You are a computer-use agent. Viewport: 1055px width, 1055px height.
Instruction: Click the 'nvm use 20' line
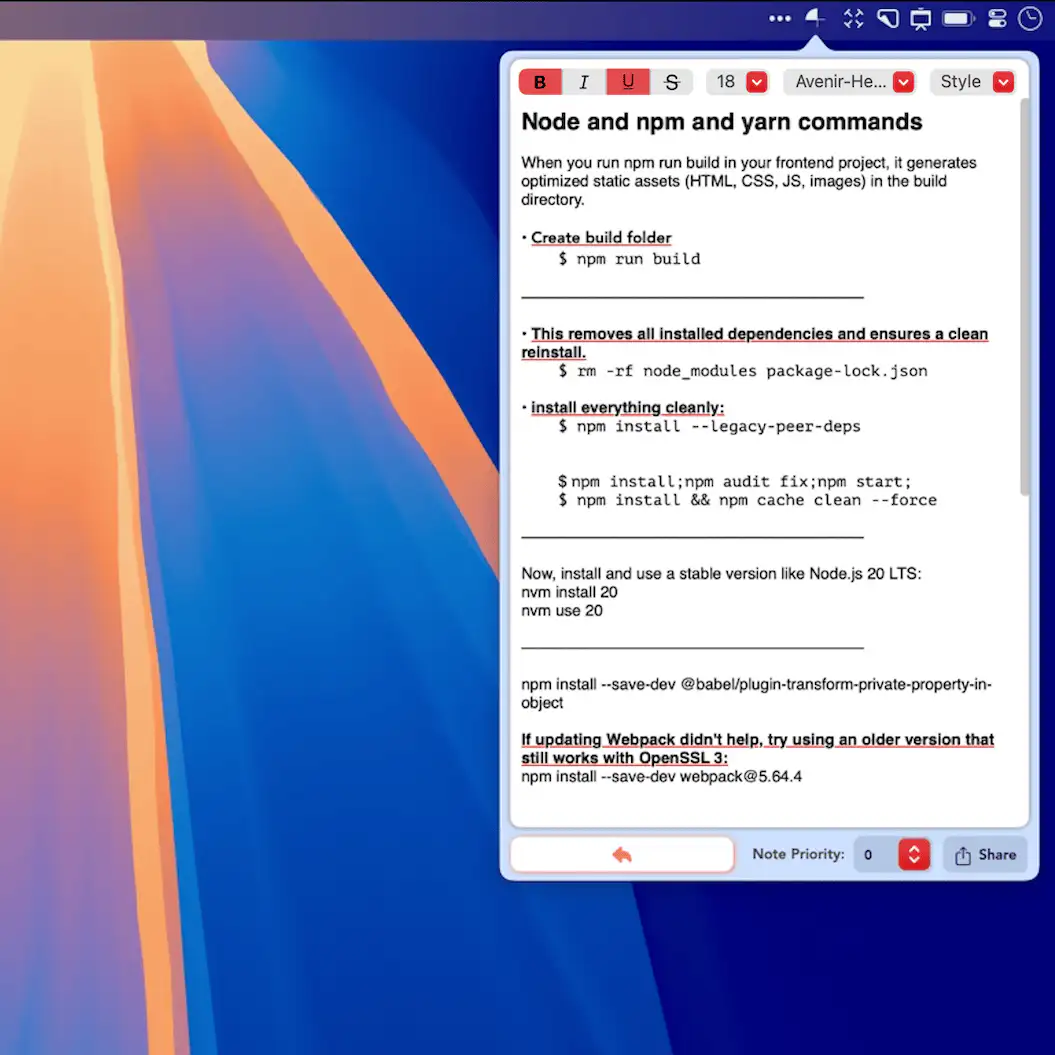pos(562,611)
